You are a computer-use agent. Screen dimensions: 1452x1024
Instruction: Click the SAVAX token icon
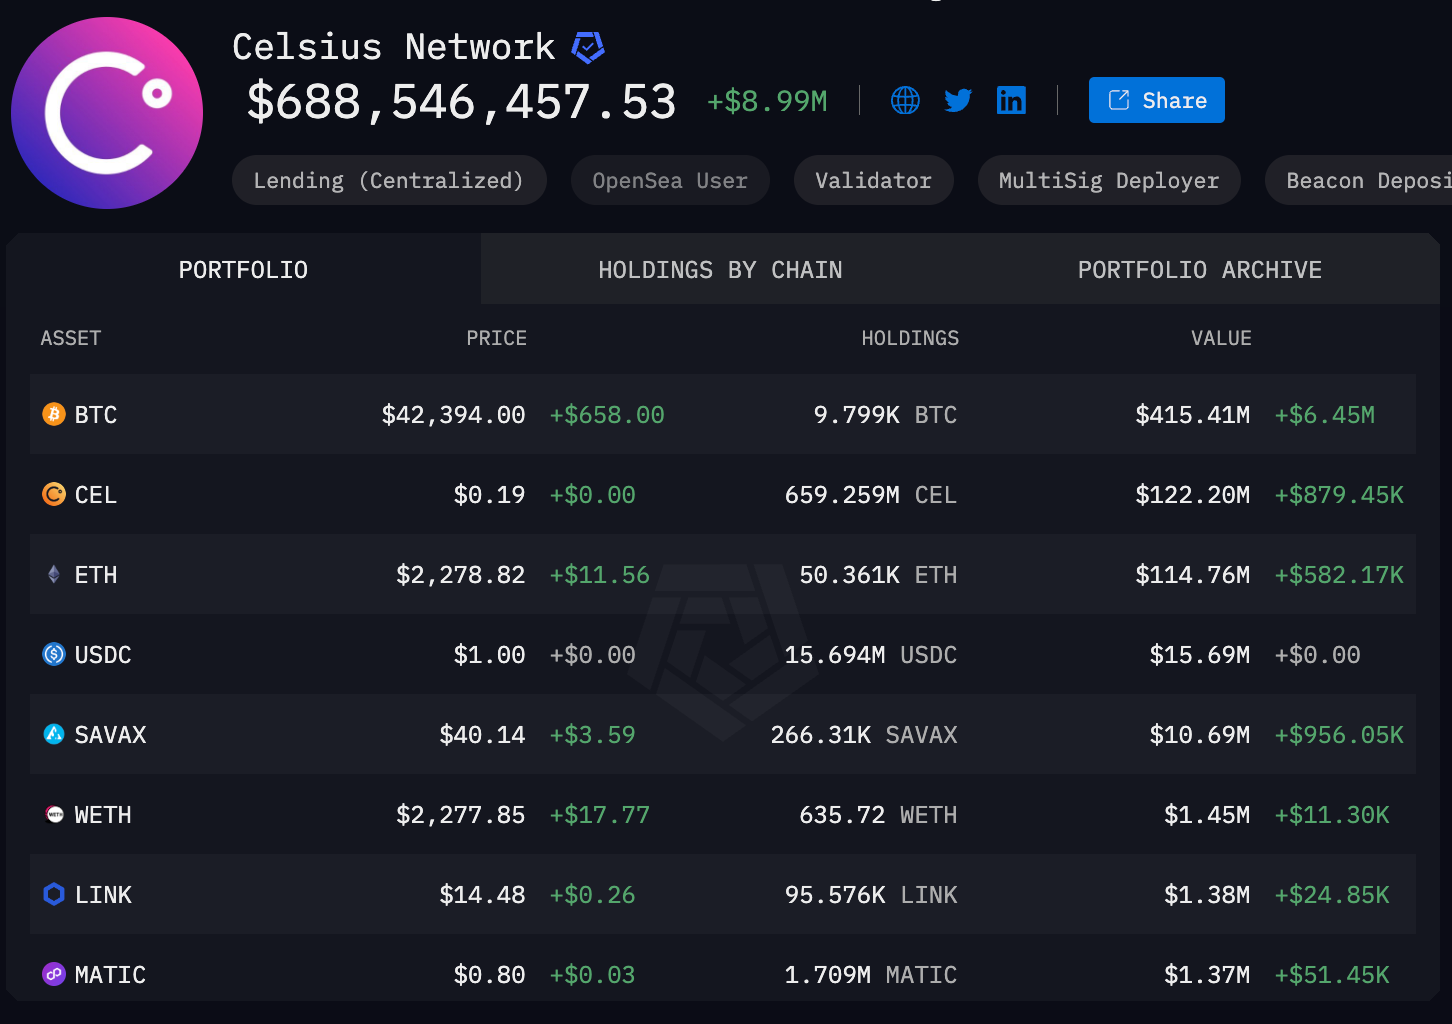point(54,734)
